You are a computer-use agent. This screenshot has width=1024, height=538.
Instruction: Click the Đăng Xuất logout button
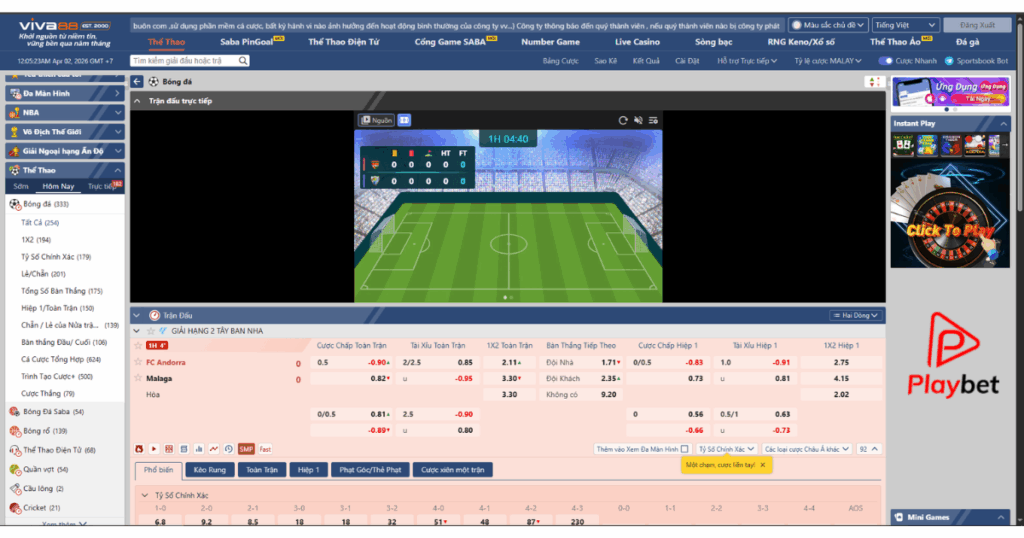pyautogui.click(x=977, y=25)
